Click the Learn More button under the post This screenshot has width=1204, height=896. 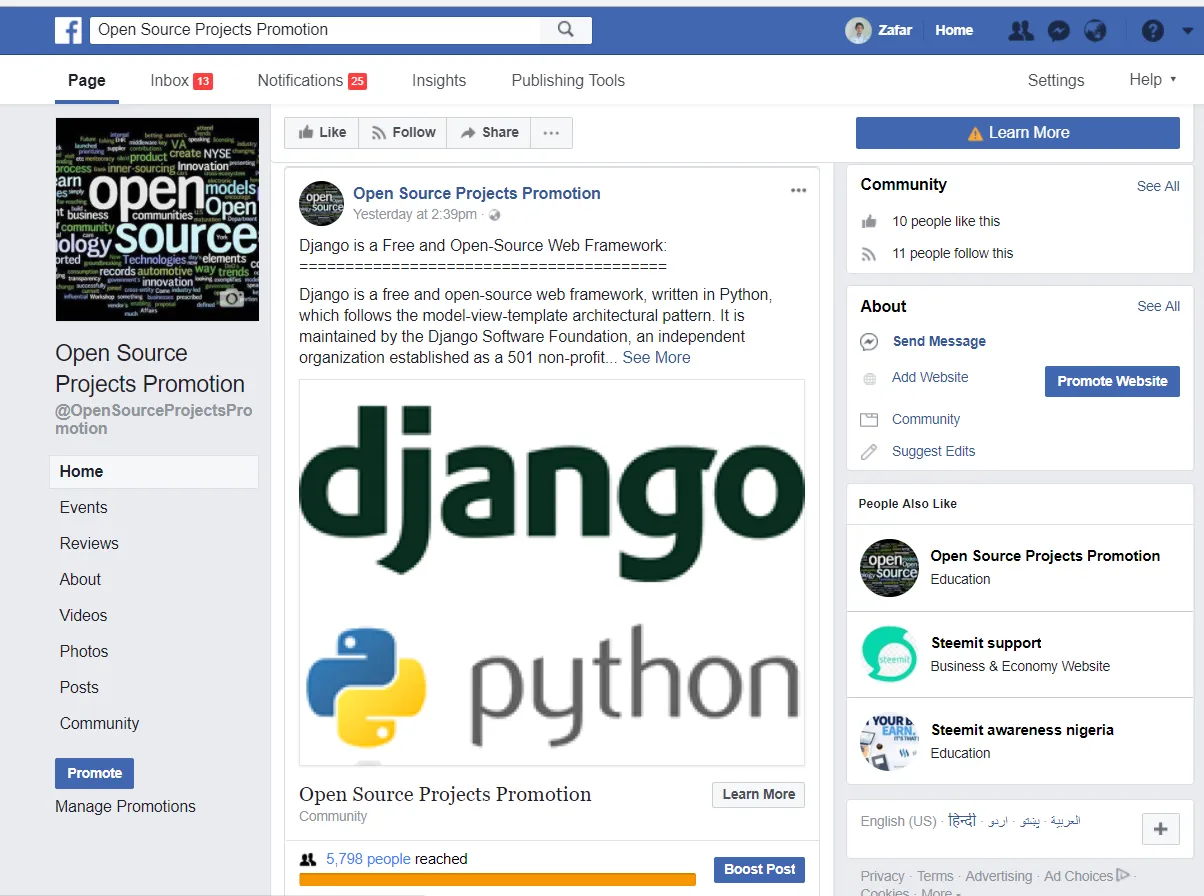pyautogui.click(x=758, y=794)
